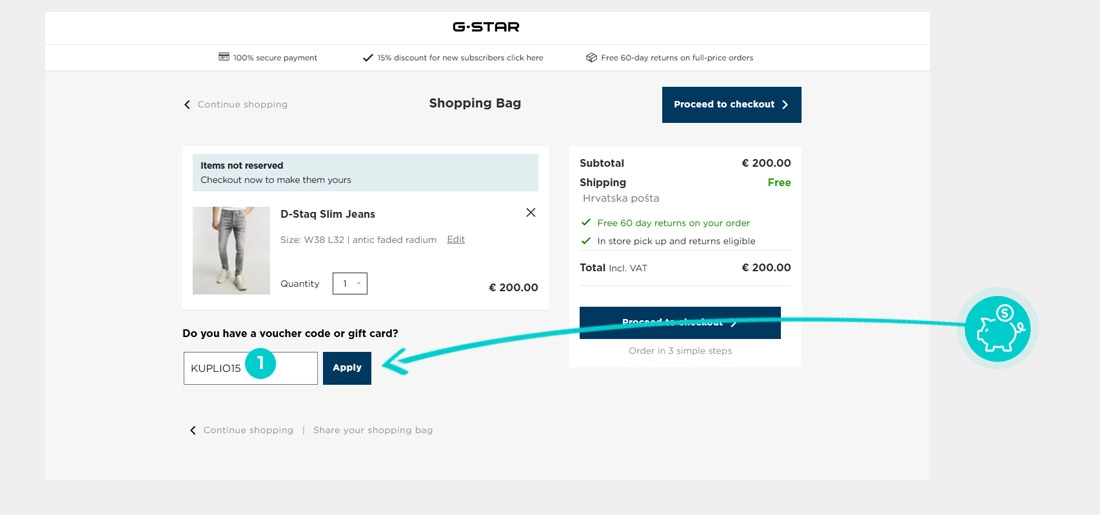Click back chevron beside bottom Continue shopping
Viewport: 1100px width, 515px height.
click(193, 431)
